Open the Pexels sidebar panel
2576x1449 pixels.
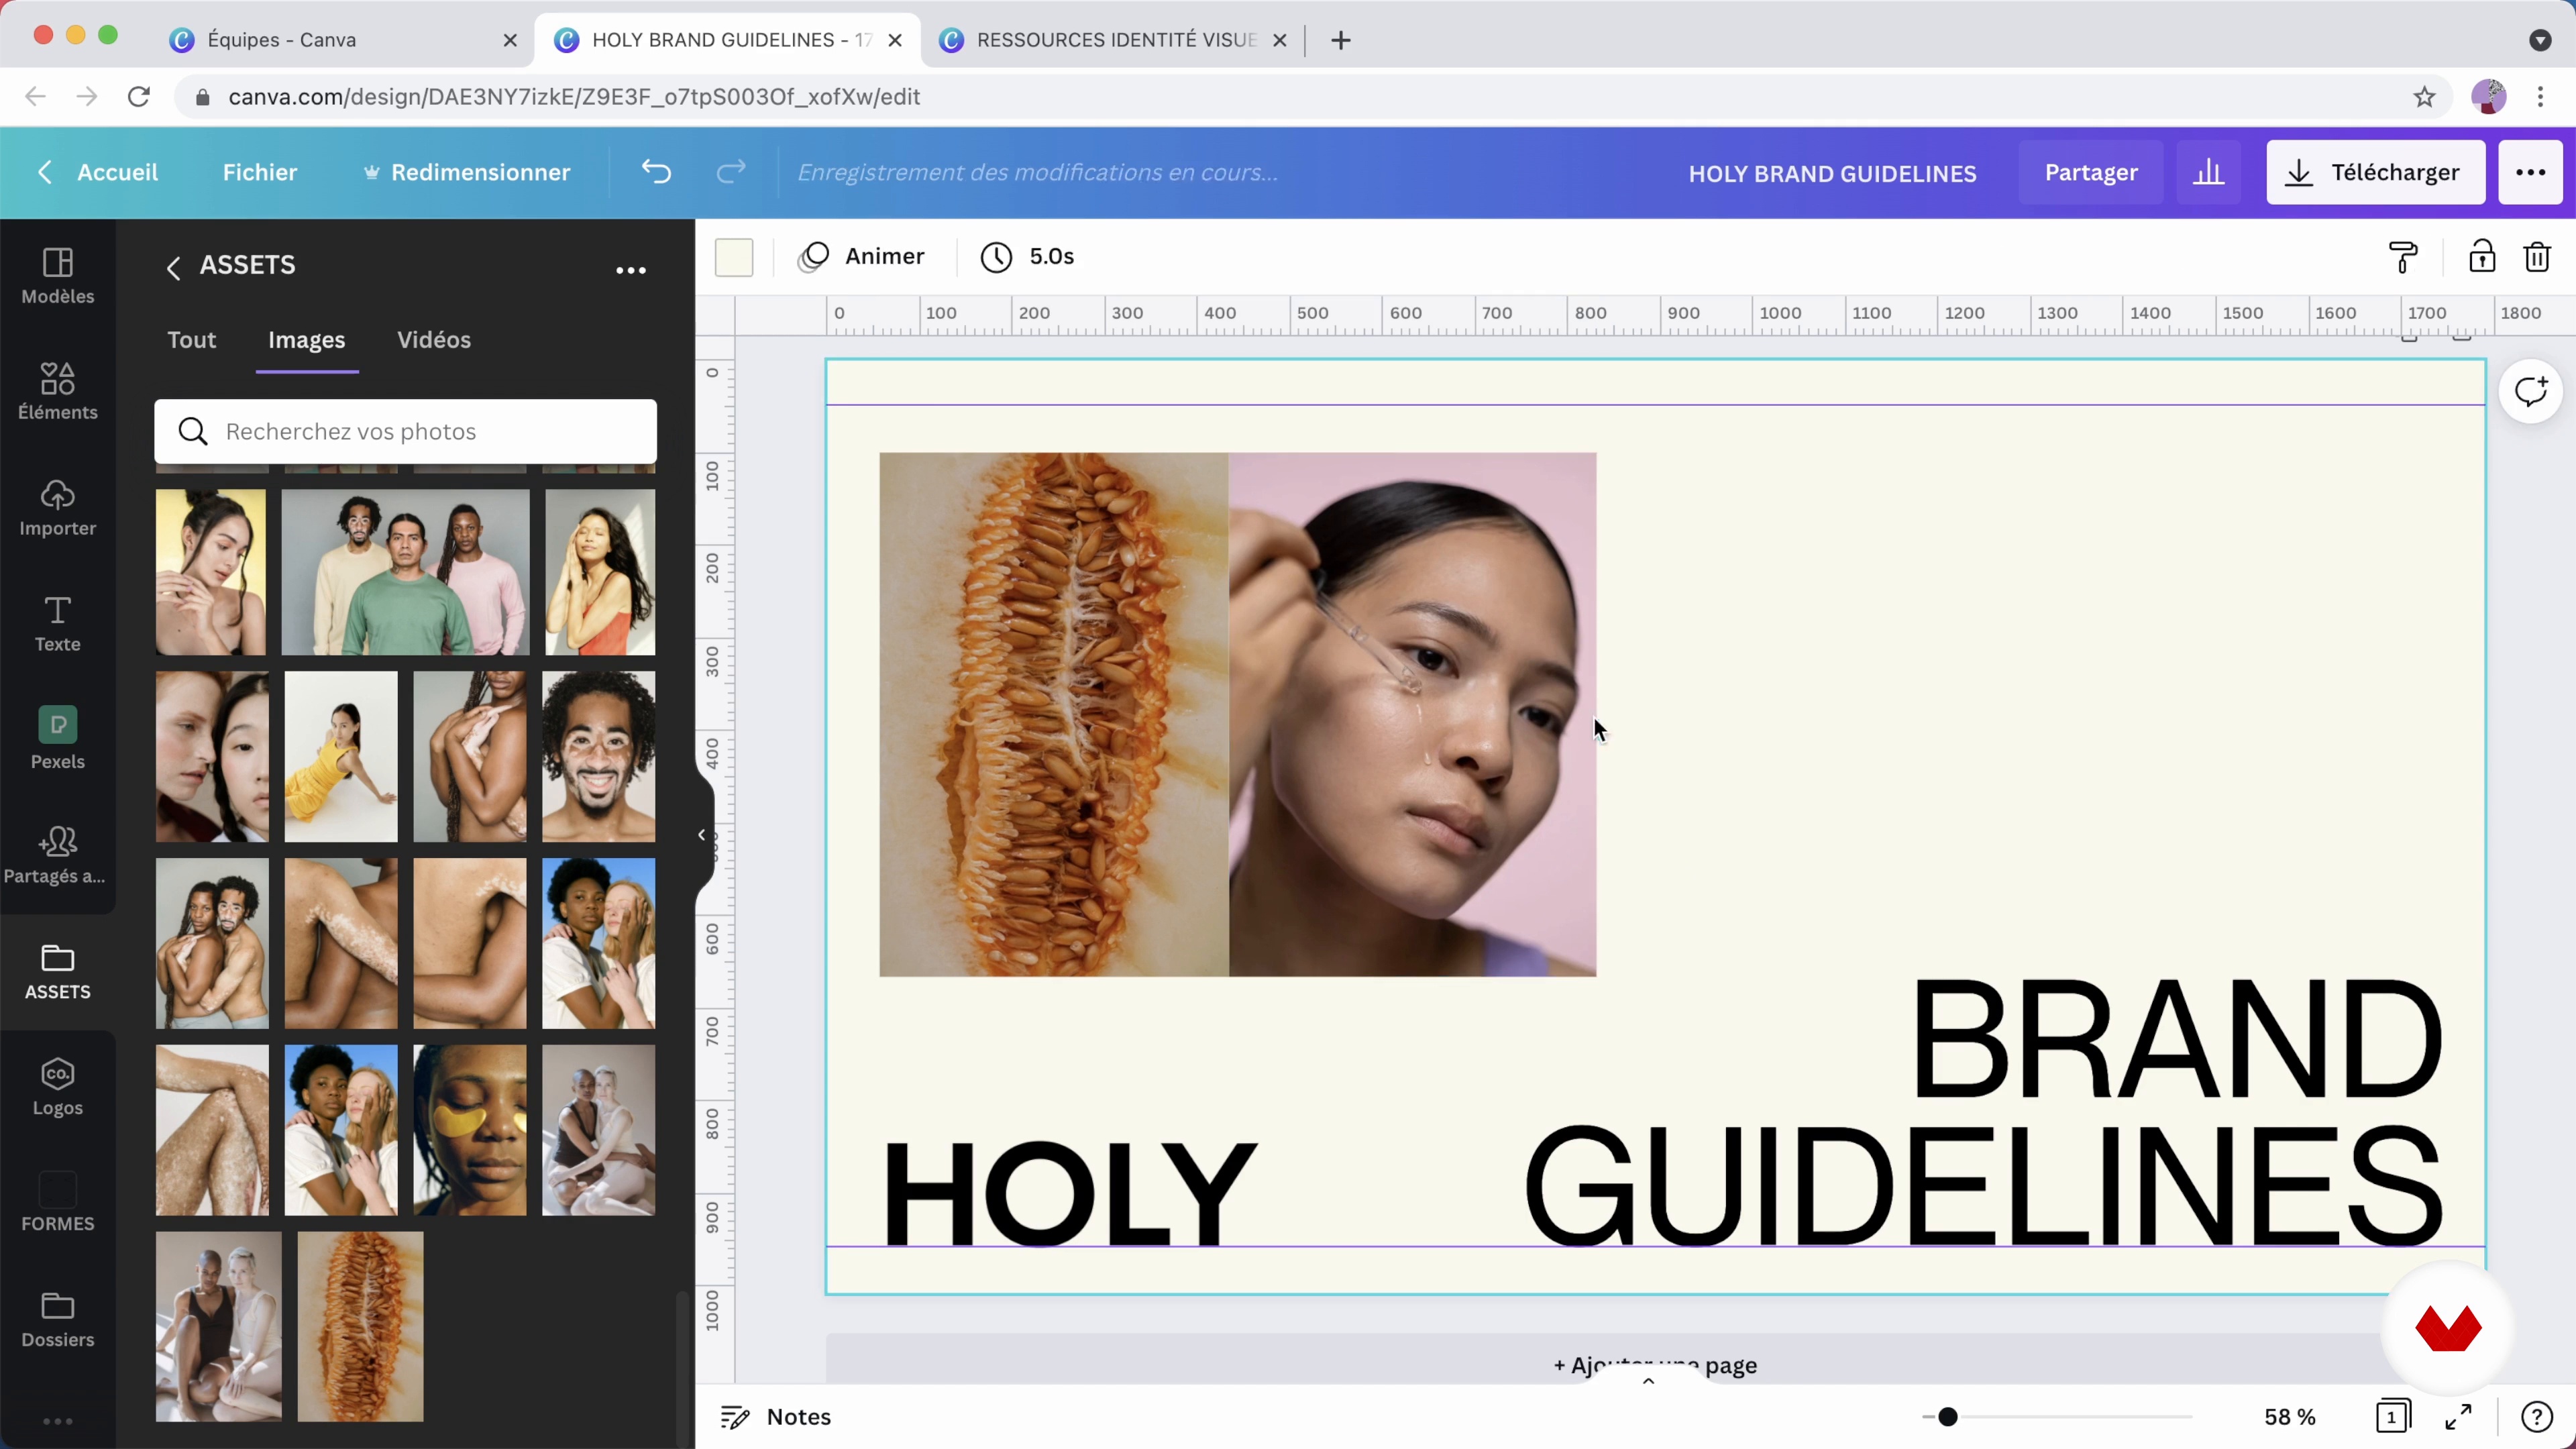pos(58,739)
